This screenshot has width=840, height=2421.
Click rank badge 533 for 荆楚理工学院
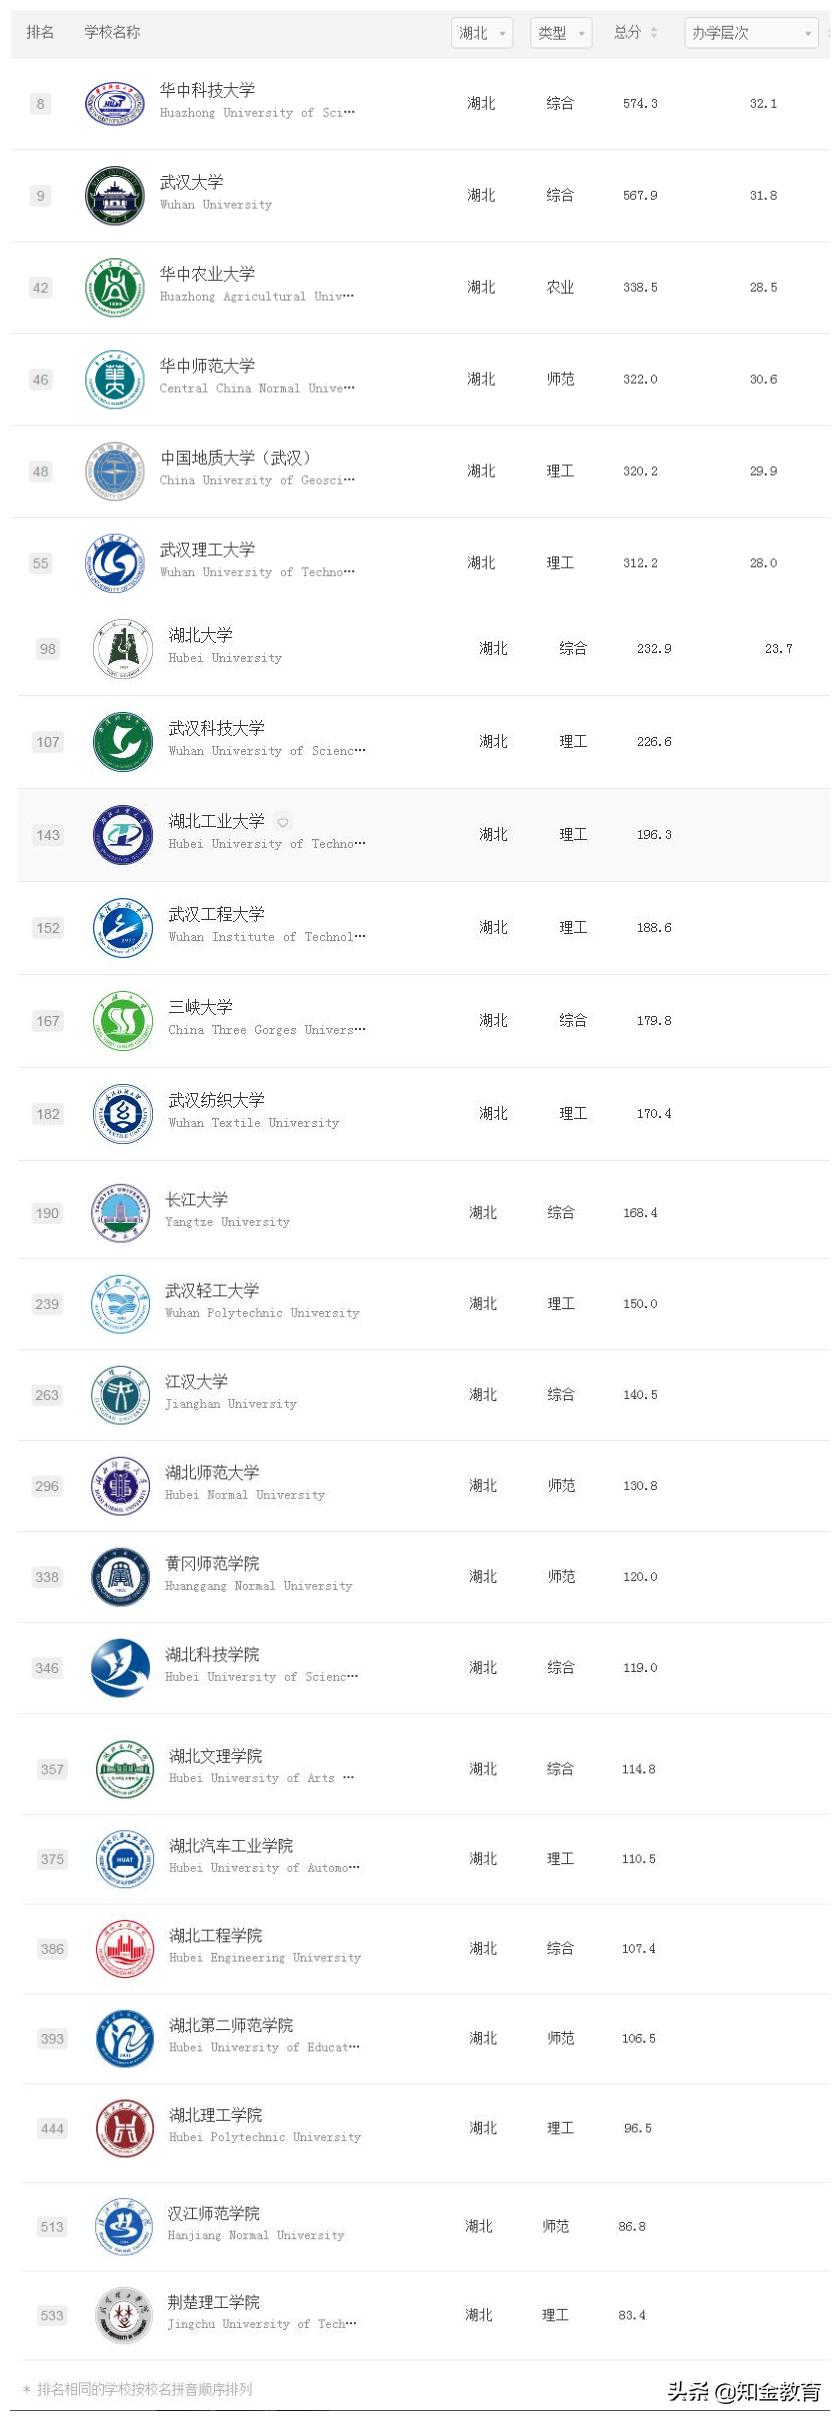click(x=52, y=2316)
